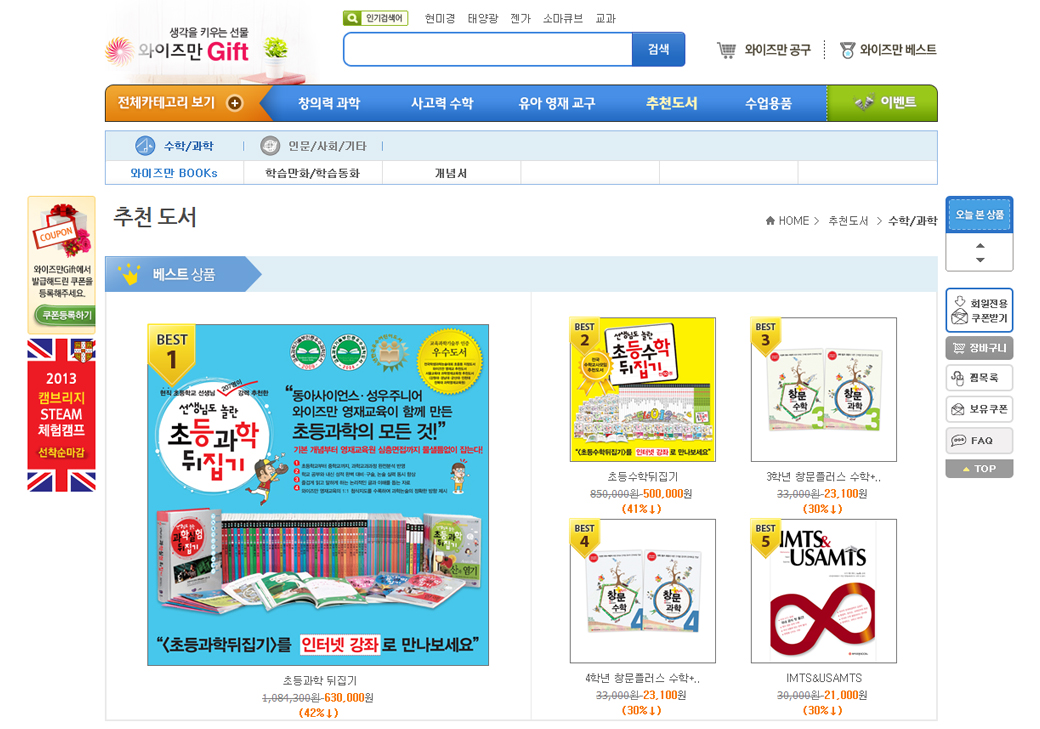The width and height of the screenshot is (1040, 729).
Task: Focus the main search input field
Action: coord(488,50)
